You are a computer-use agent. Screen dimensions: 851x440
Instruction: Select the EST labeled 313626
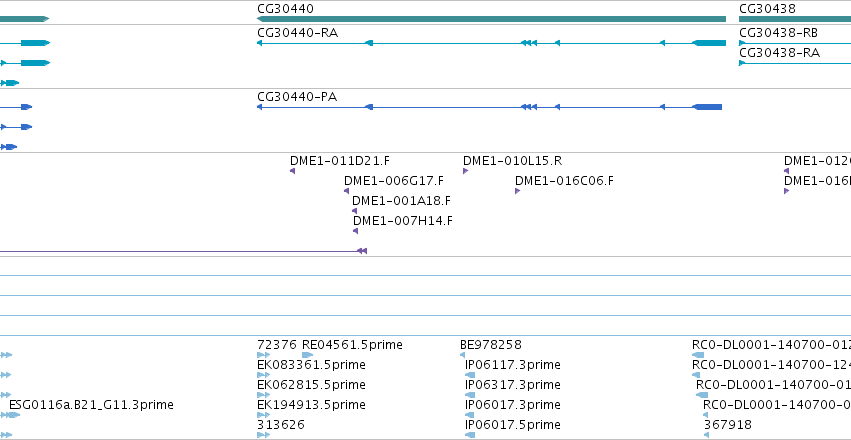point(281,425)
